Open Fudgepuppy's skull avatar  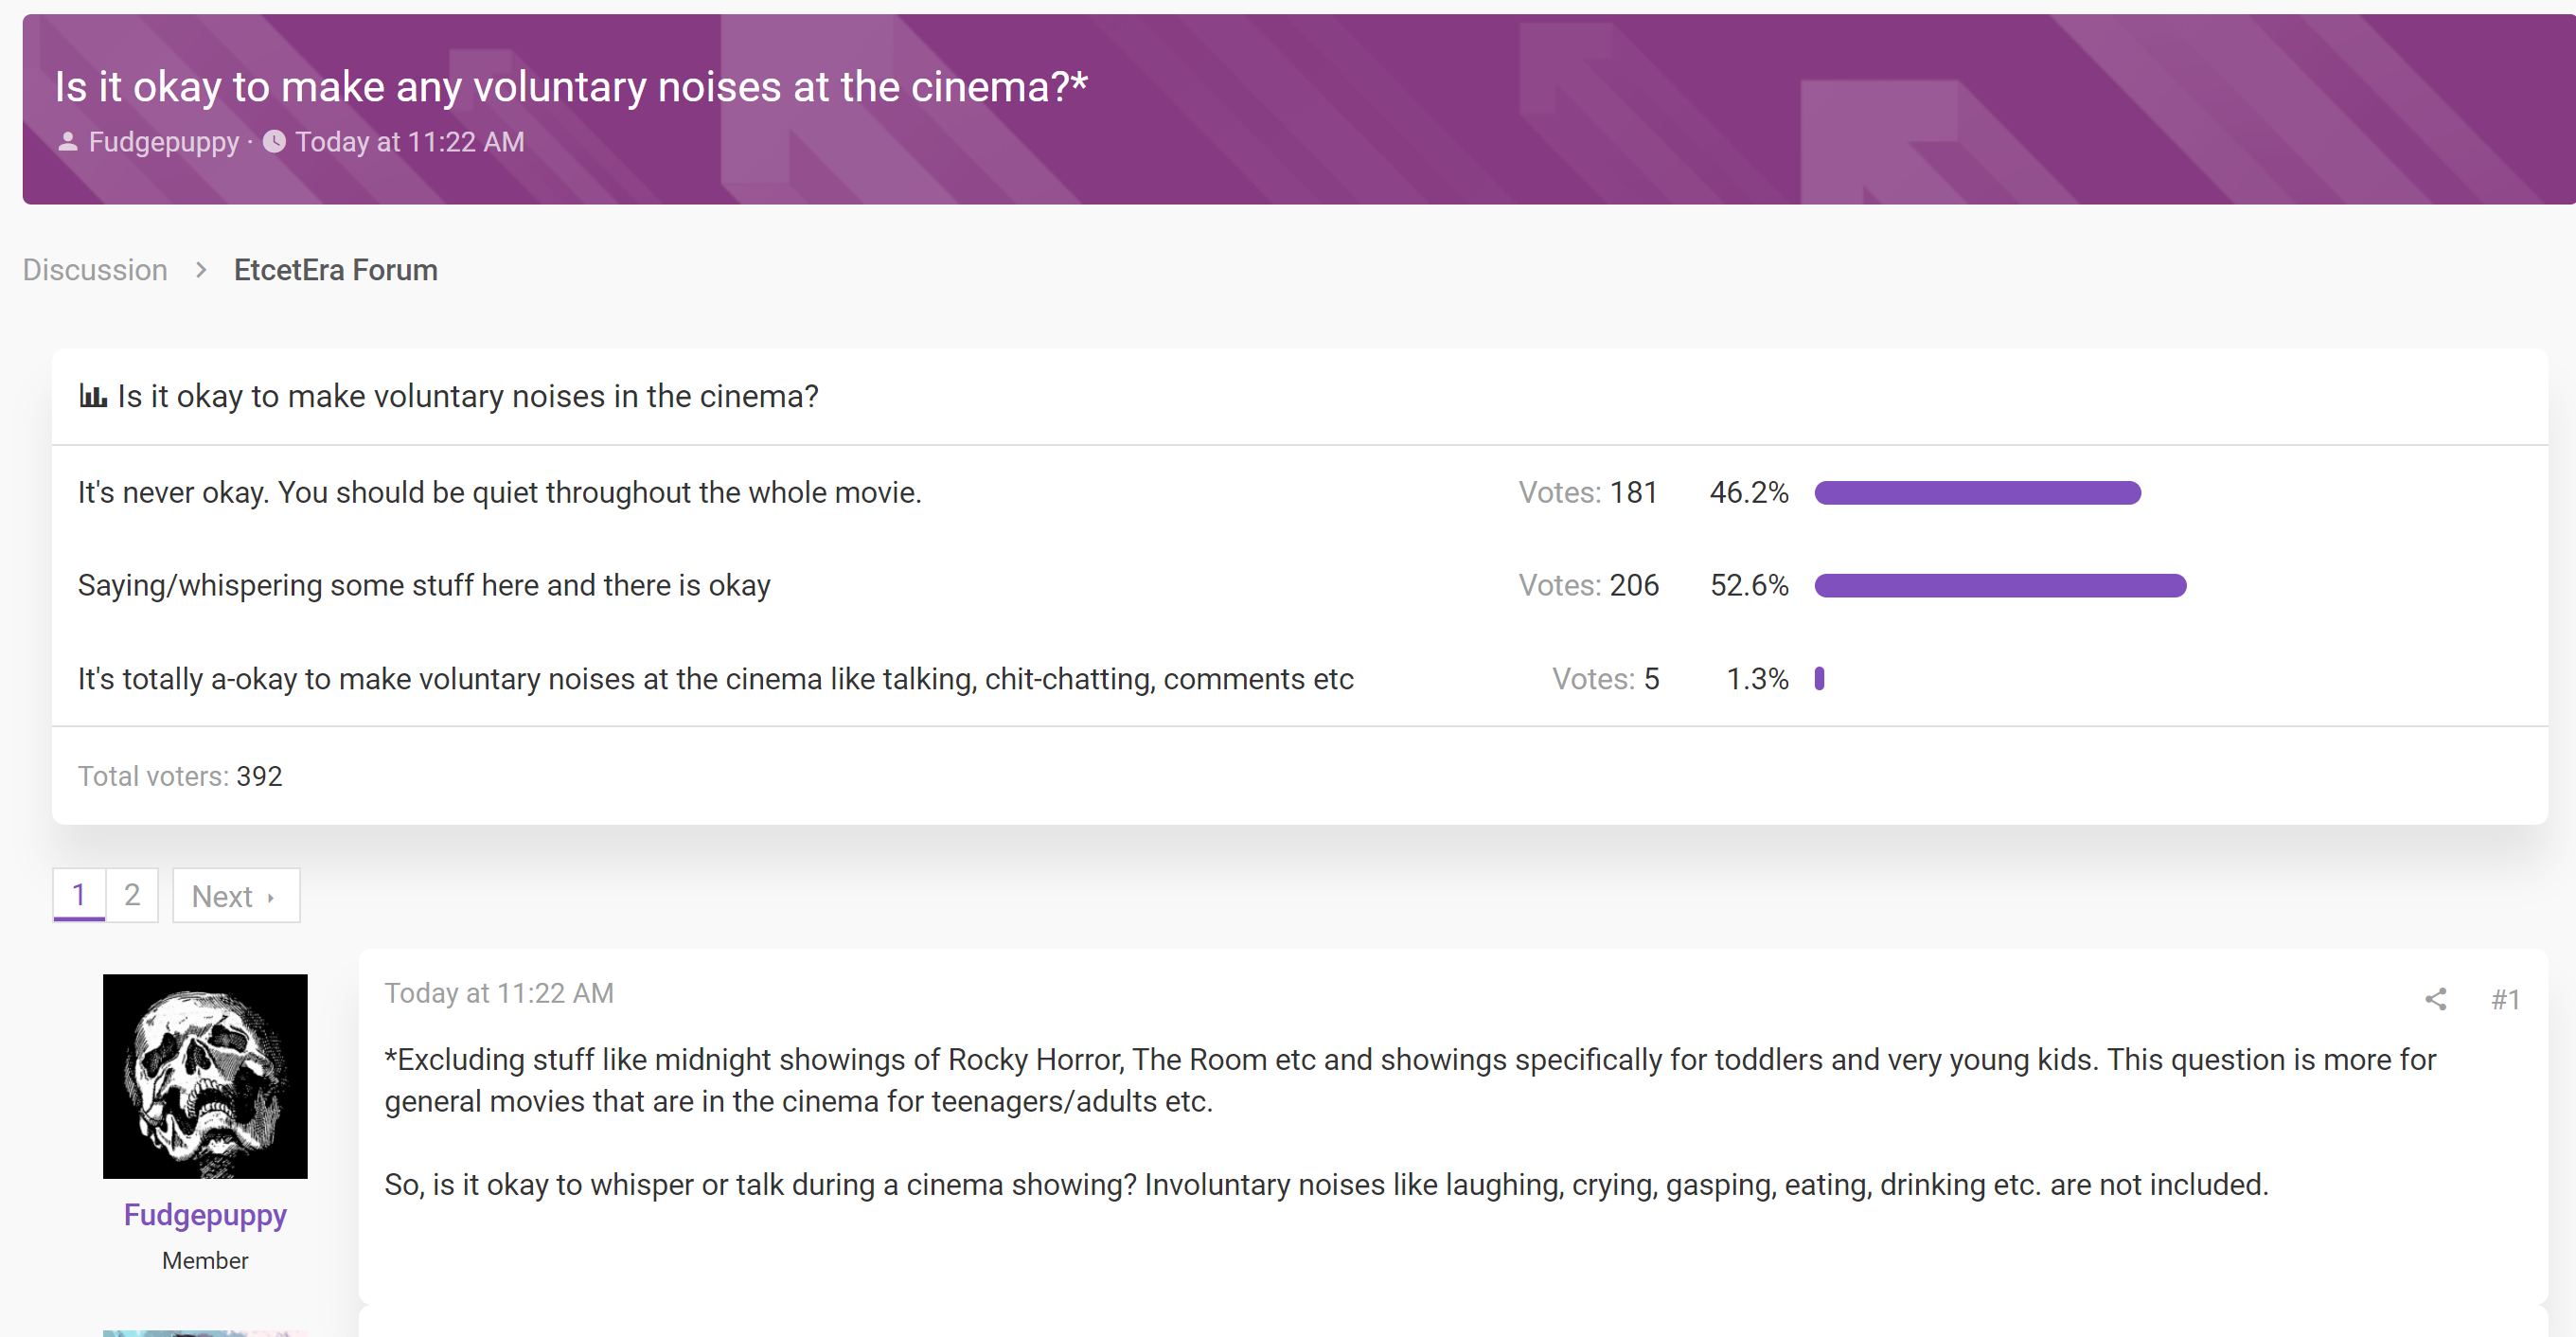tap(205, 1076)
